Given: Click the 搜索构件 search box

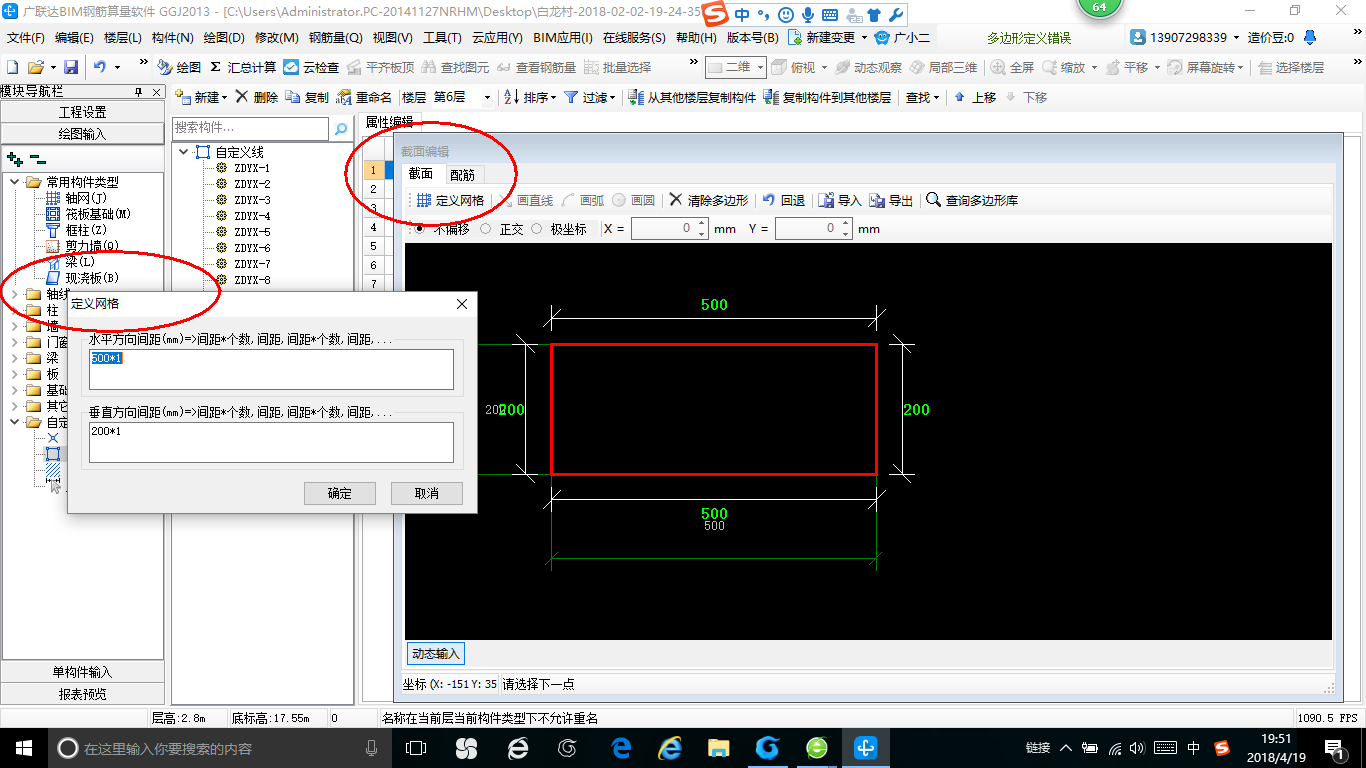Looking at the screenshot, I should tap(250, 128).
